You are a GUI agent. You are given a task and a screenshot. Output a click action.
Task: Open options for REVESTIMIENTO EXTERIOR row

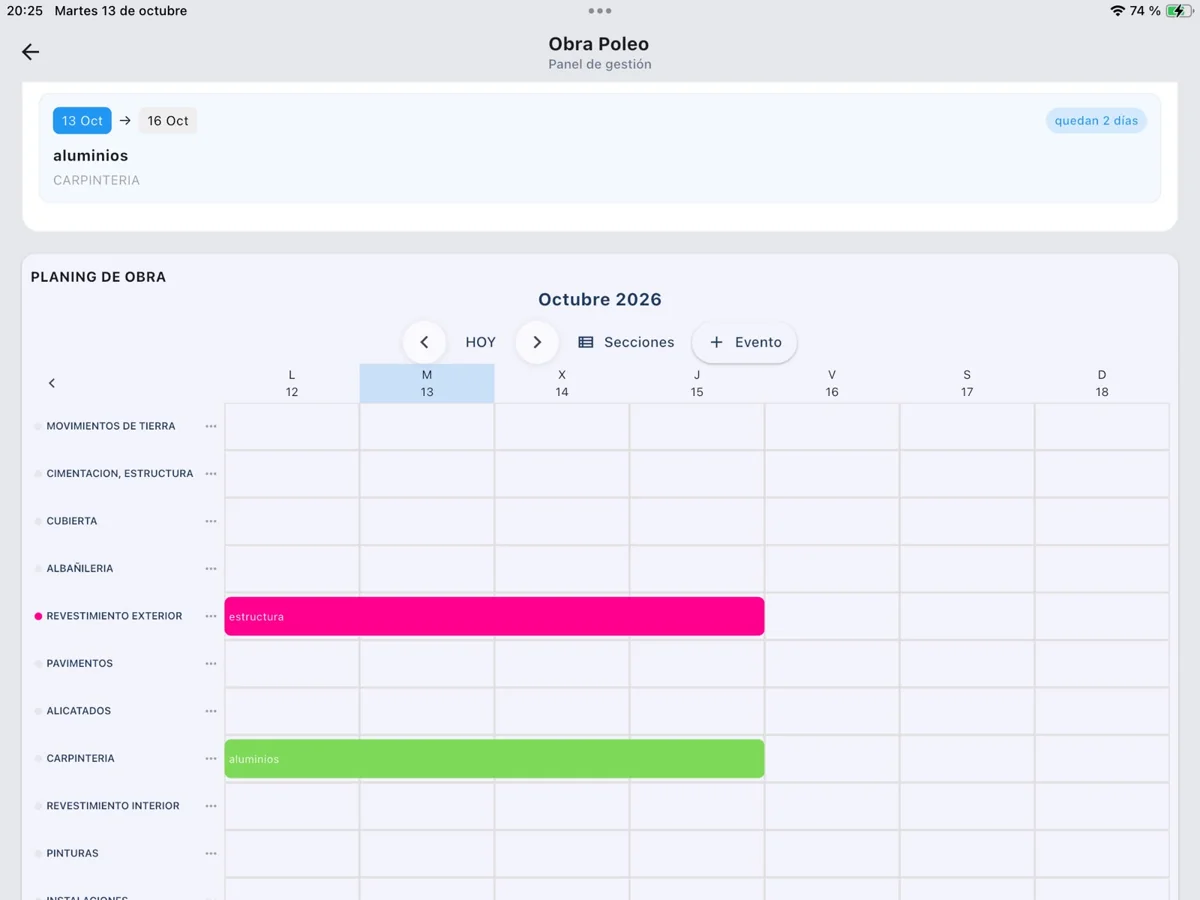(x=211, y=616)
